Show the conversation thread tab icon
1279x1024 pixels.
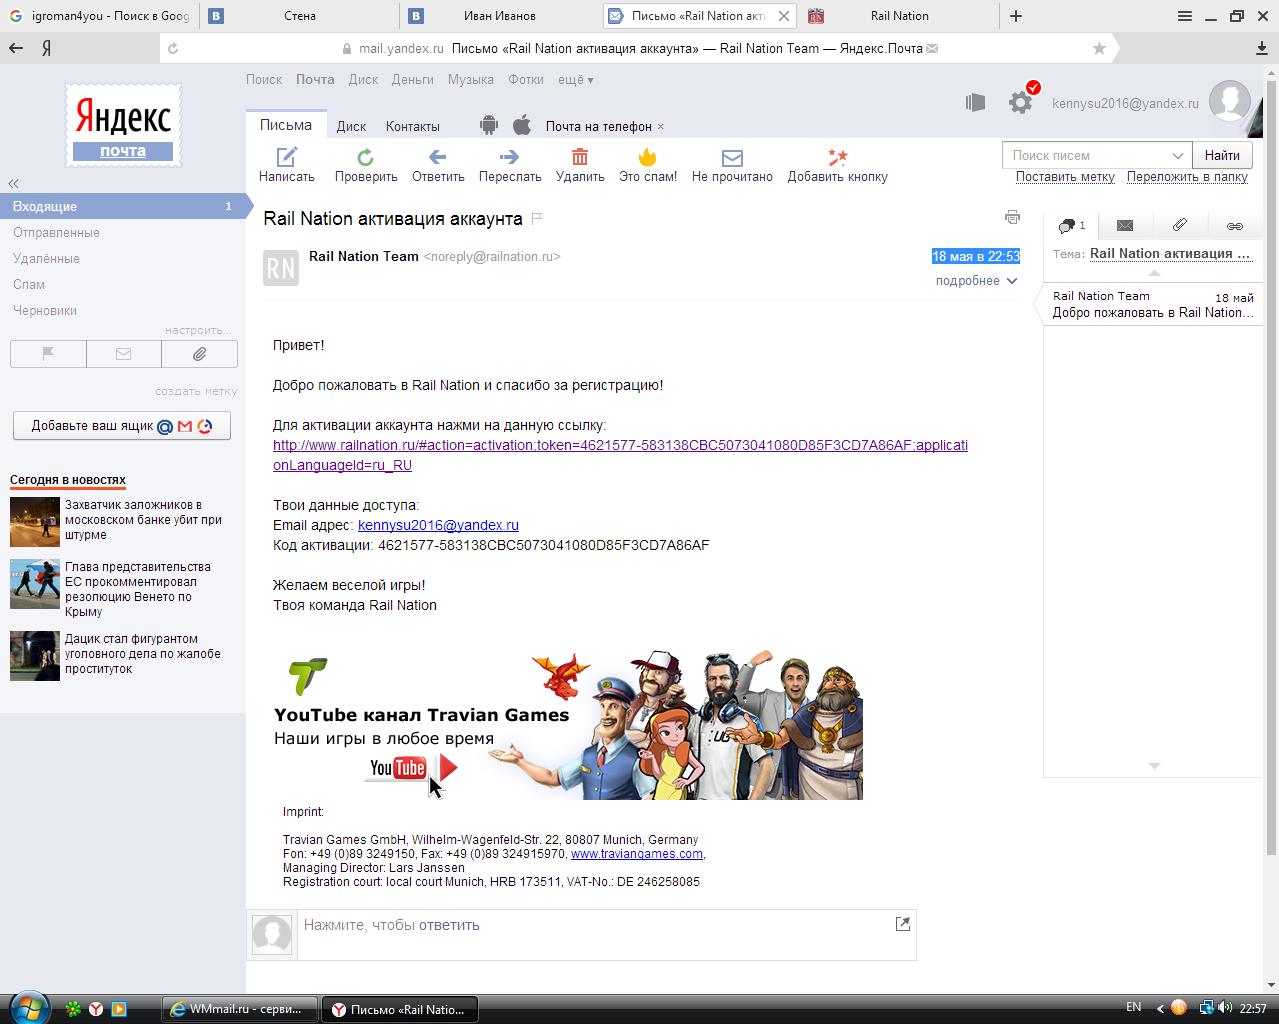click(1071, 226)
